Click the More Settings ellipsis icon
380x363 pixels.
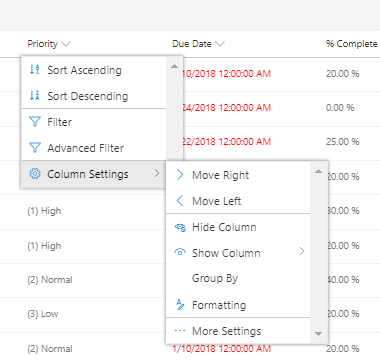[x=180, y=331]
